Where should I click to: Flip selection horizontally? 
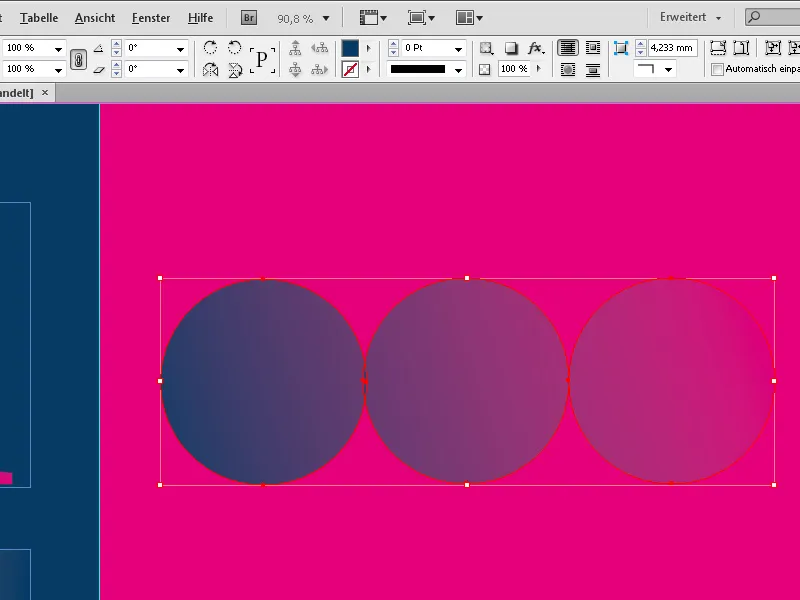click(210, 69)
